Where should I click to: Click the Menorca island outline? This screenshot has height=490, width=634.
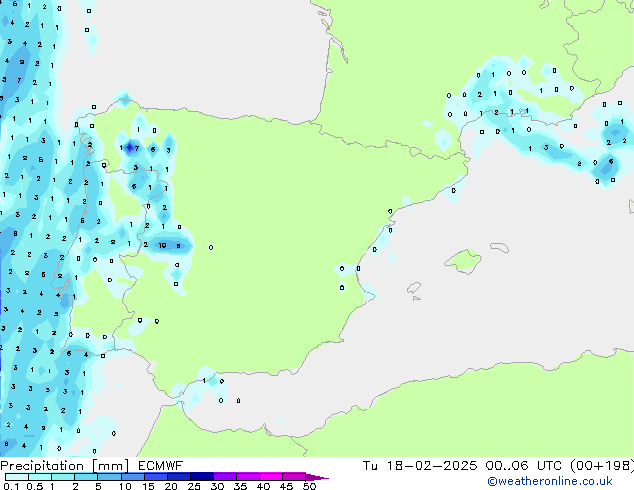tap(500, 247)
